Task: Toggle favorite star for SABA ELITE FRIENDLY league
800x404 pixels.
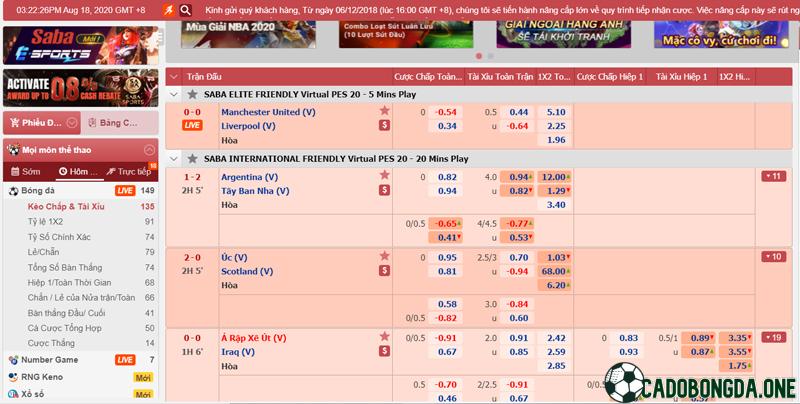Action: (192, 94)
